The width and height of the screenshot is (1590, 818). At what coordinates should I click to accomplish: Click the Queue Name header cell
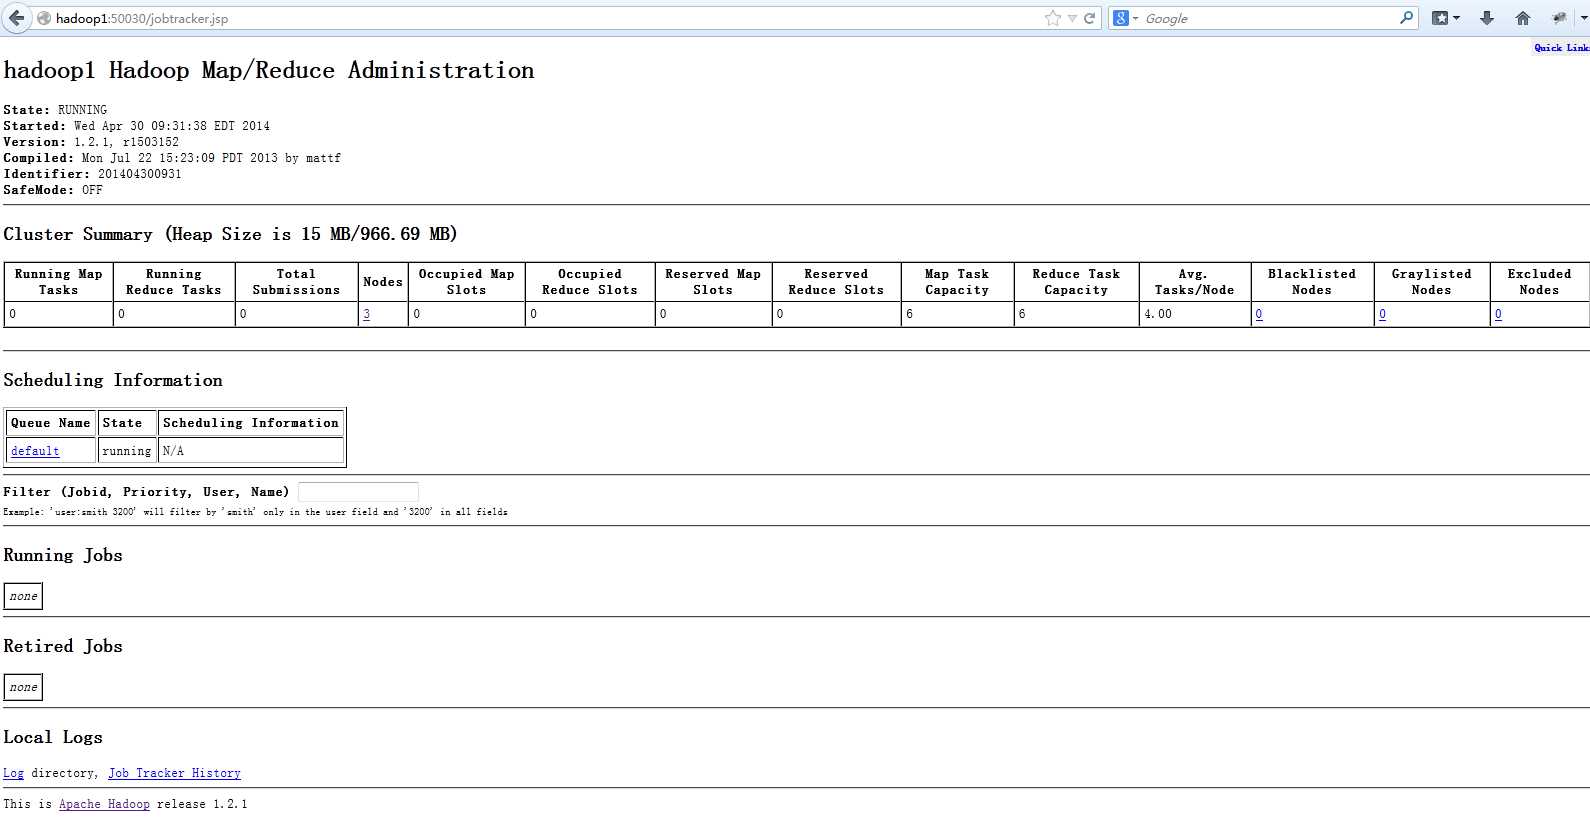(x=51, y=423)
